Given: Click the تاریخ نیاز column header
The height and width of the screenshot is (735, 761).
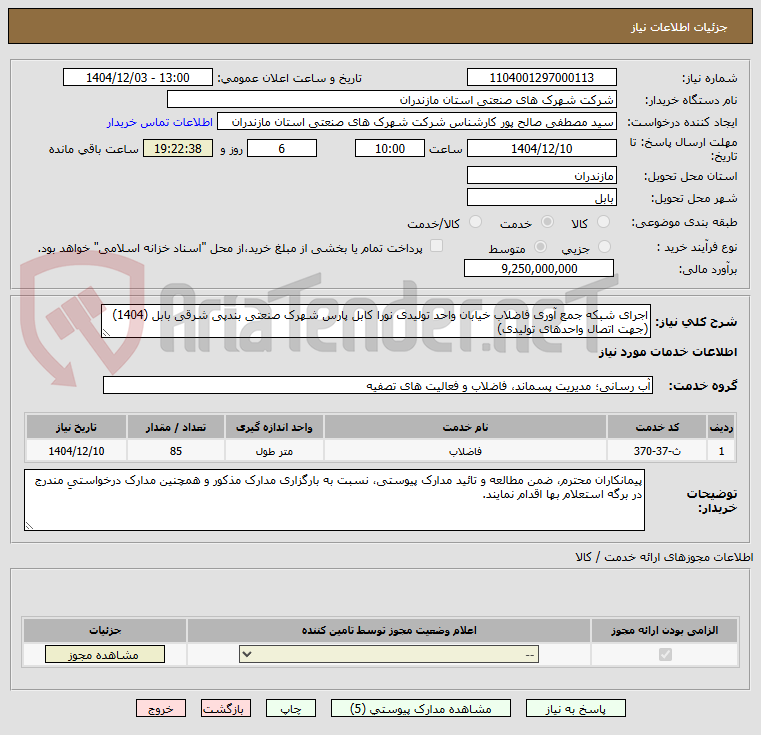Looking at the screenshot, I should (76, 427).
